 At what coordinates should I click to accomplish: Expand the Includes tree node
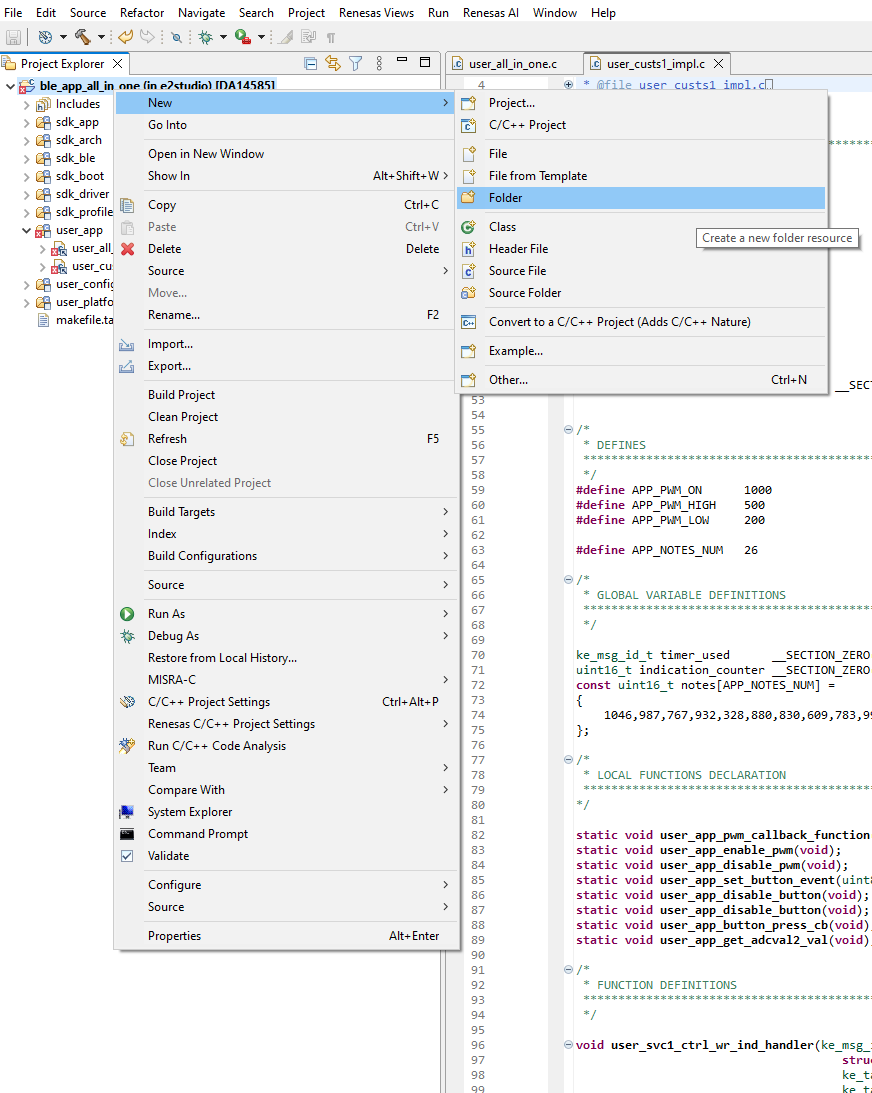coord(26,105)
